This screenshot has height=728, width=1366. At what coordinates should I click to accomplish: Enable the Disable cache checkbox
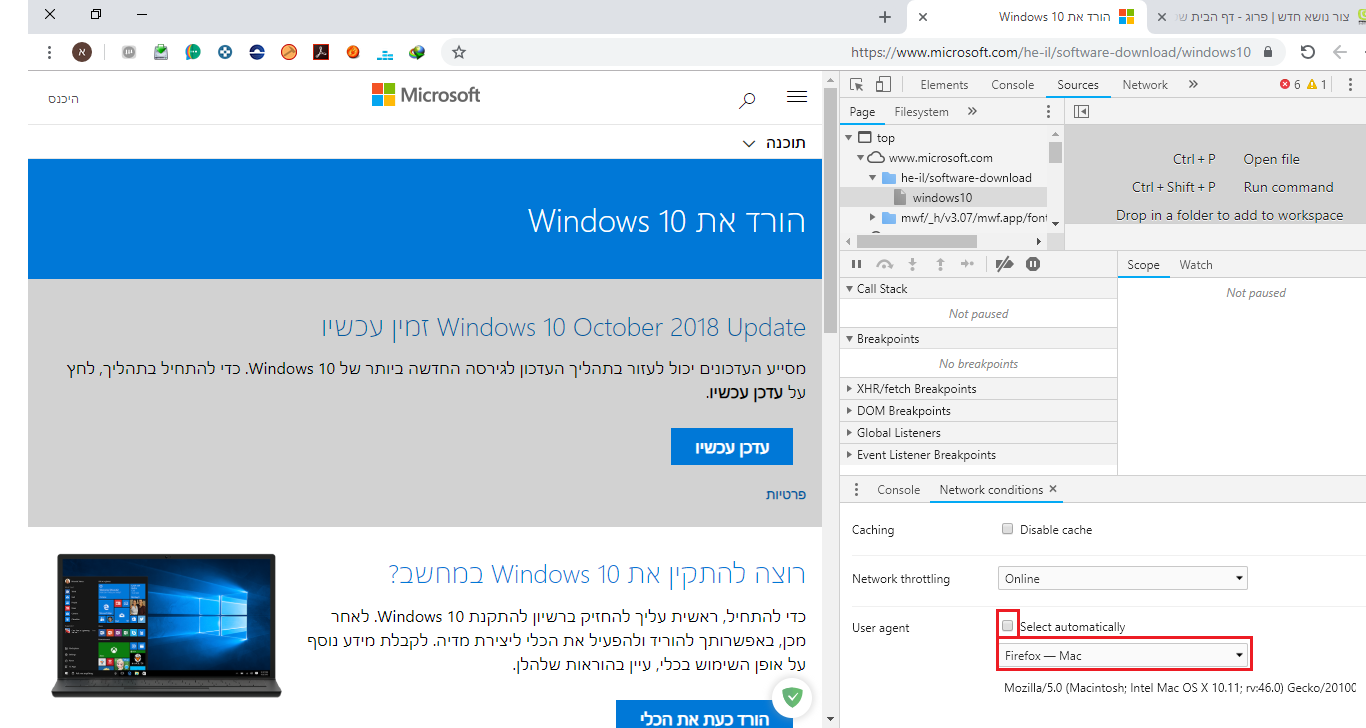pyautogui.click(x=1007, y=529)
